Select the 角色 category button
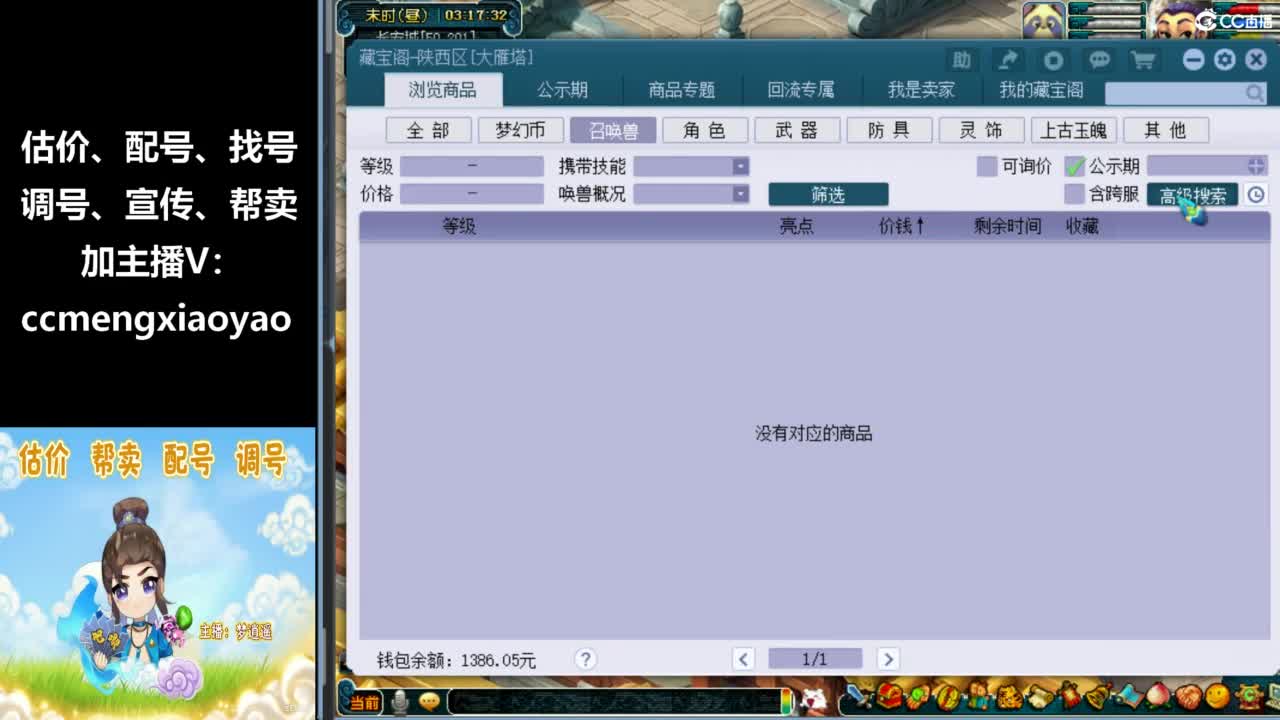 coord(705,130)
